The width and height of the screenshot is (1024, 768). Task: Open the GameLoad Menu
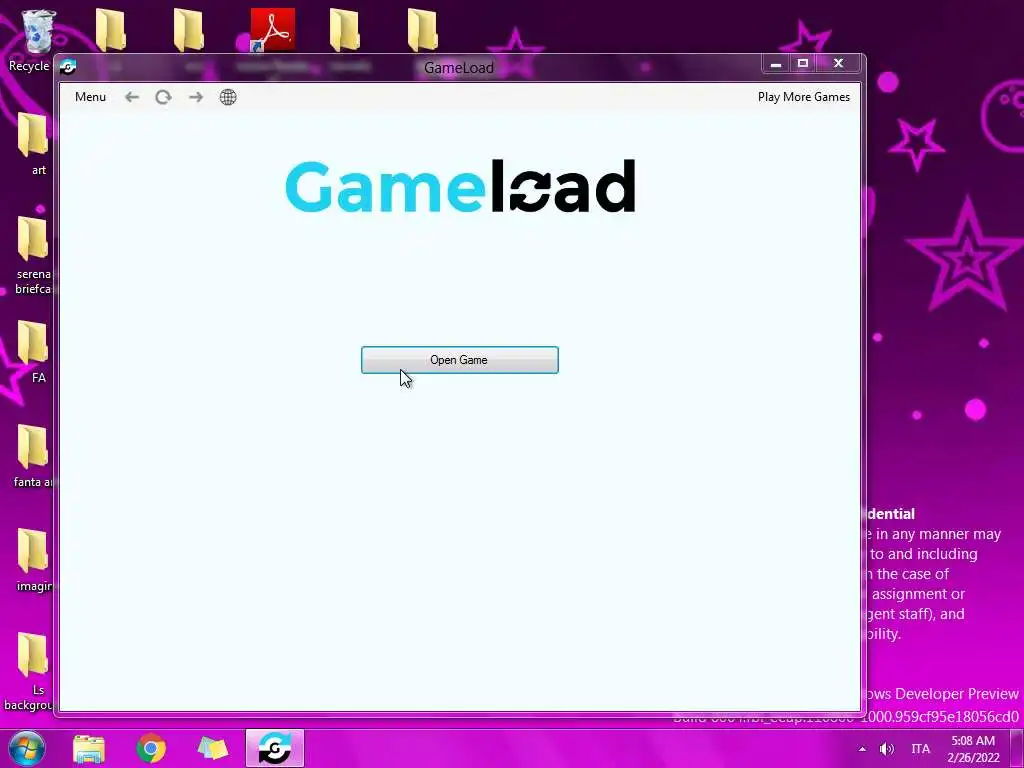pos(90,97)
